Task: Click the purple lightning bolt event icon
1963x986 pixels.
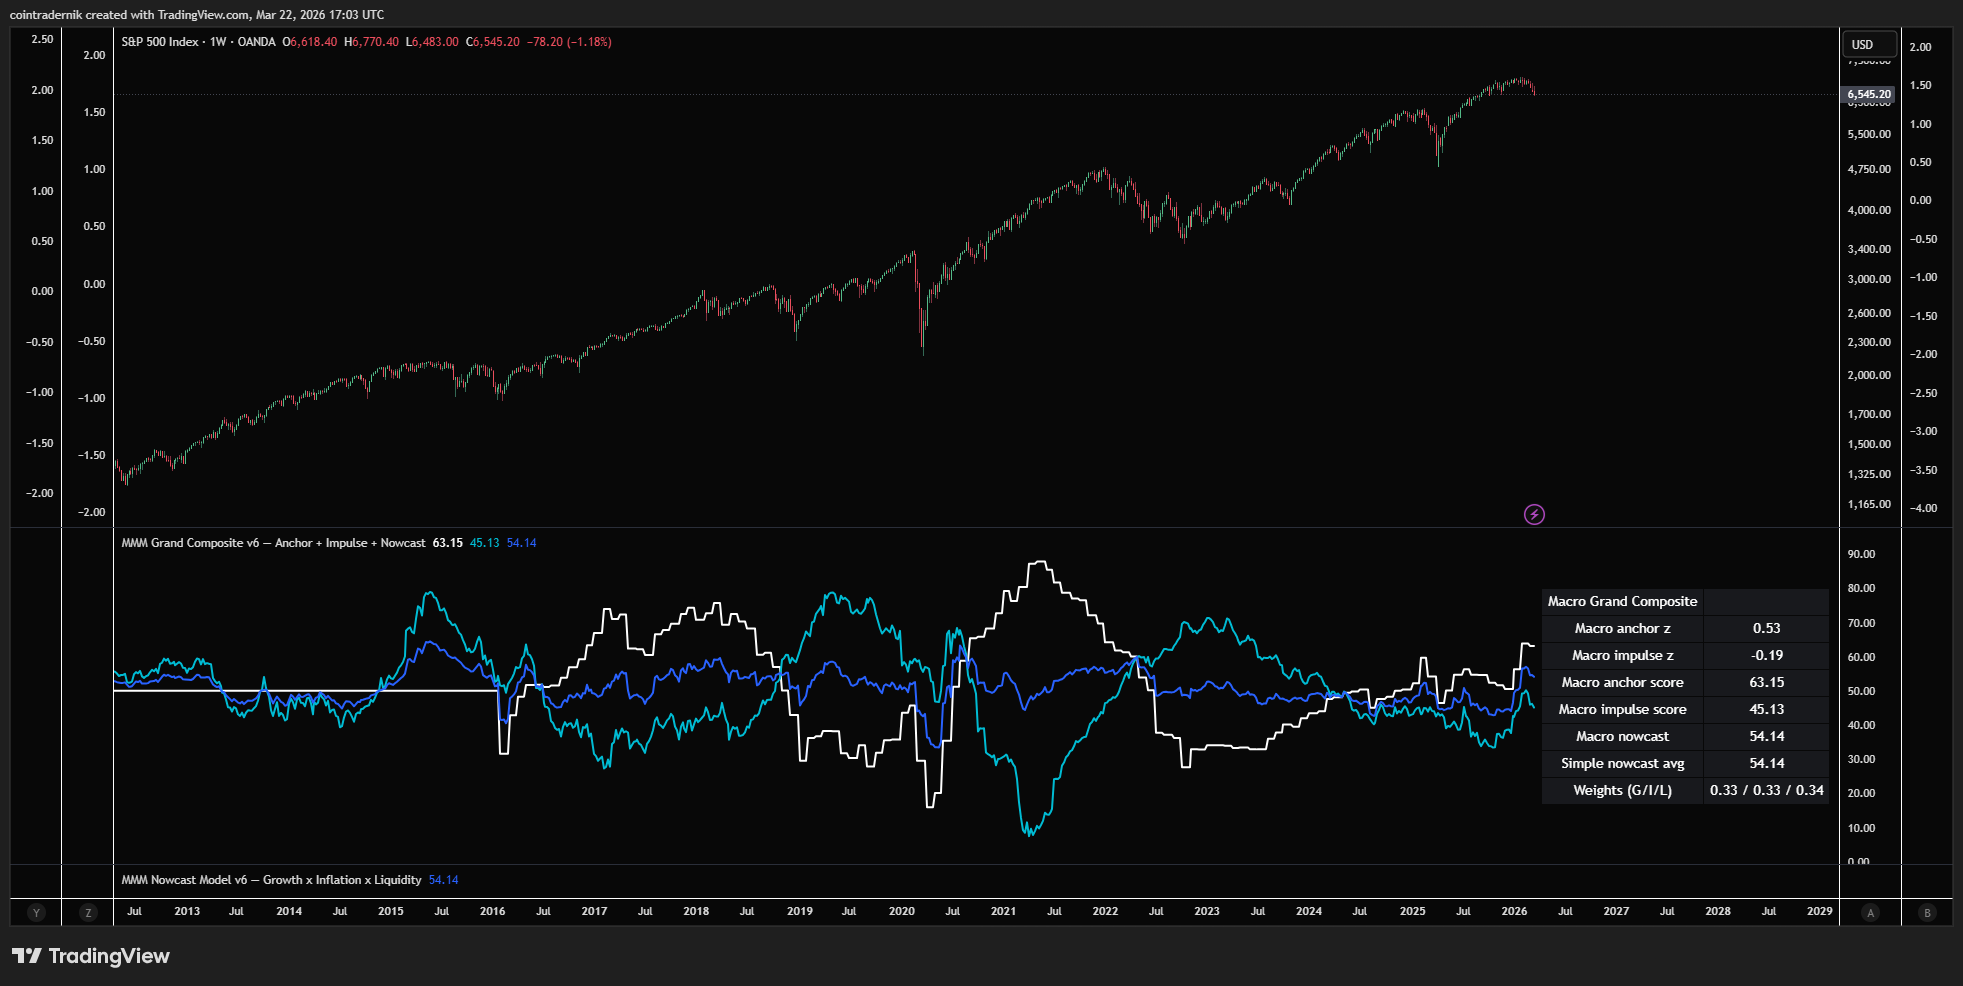Action: coord(1534,515)
